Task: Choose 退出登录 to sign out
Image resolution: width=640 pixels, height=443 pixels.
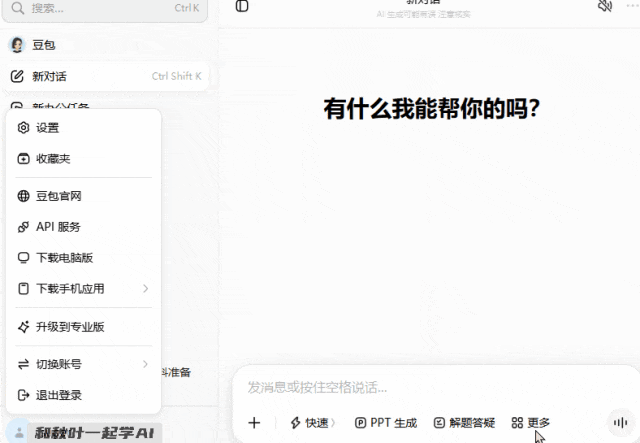Action: 83,395
